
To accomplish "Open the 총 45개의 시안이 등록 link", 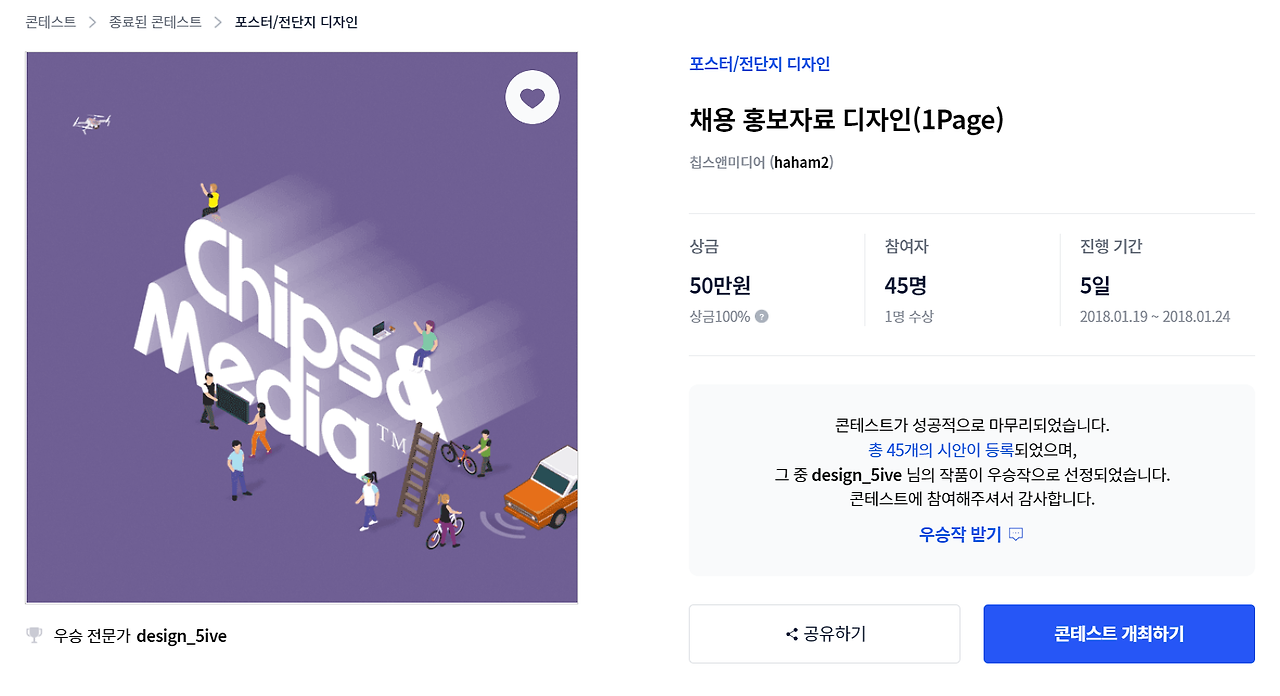I will pyautogui.click(x=941, y=450).
